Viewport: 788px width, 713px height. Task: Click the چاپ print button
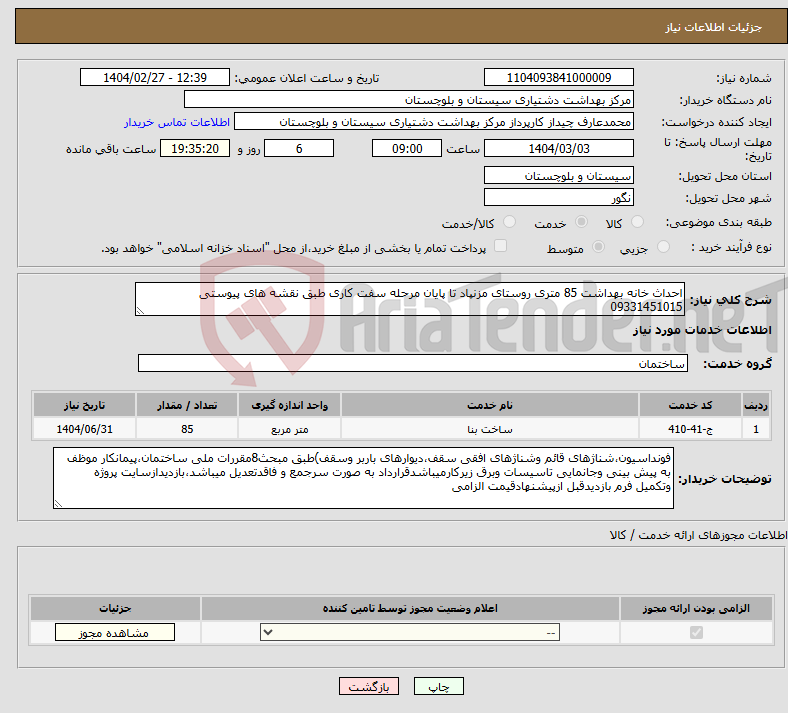click(439, 686)
